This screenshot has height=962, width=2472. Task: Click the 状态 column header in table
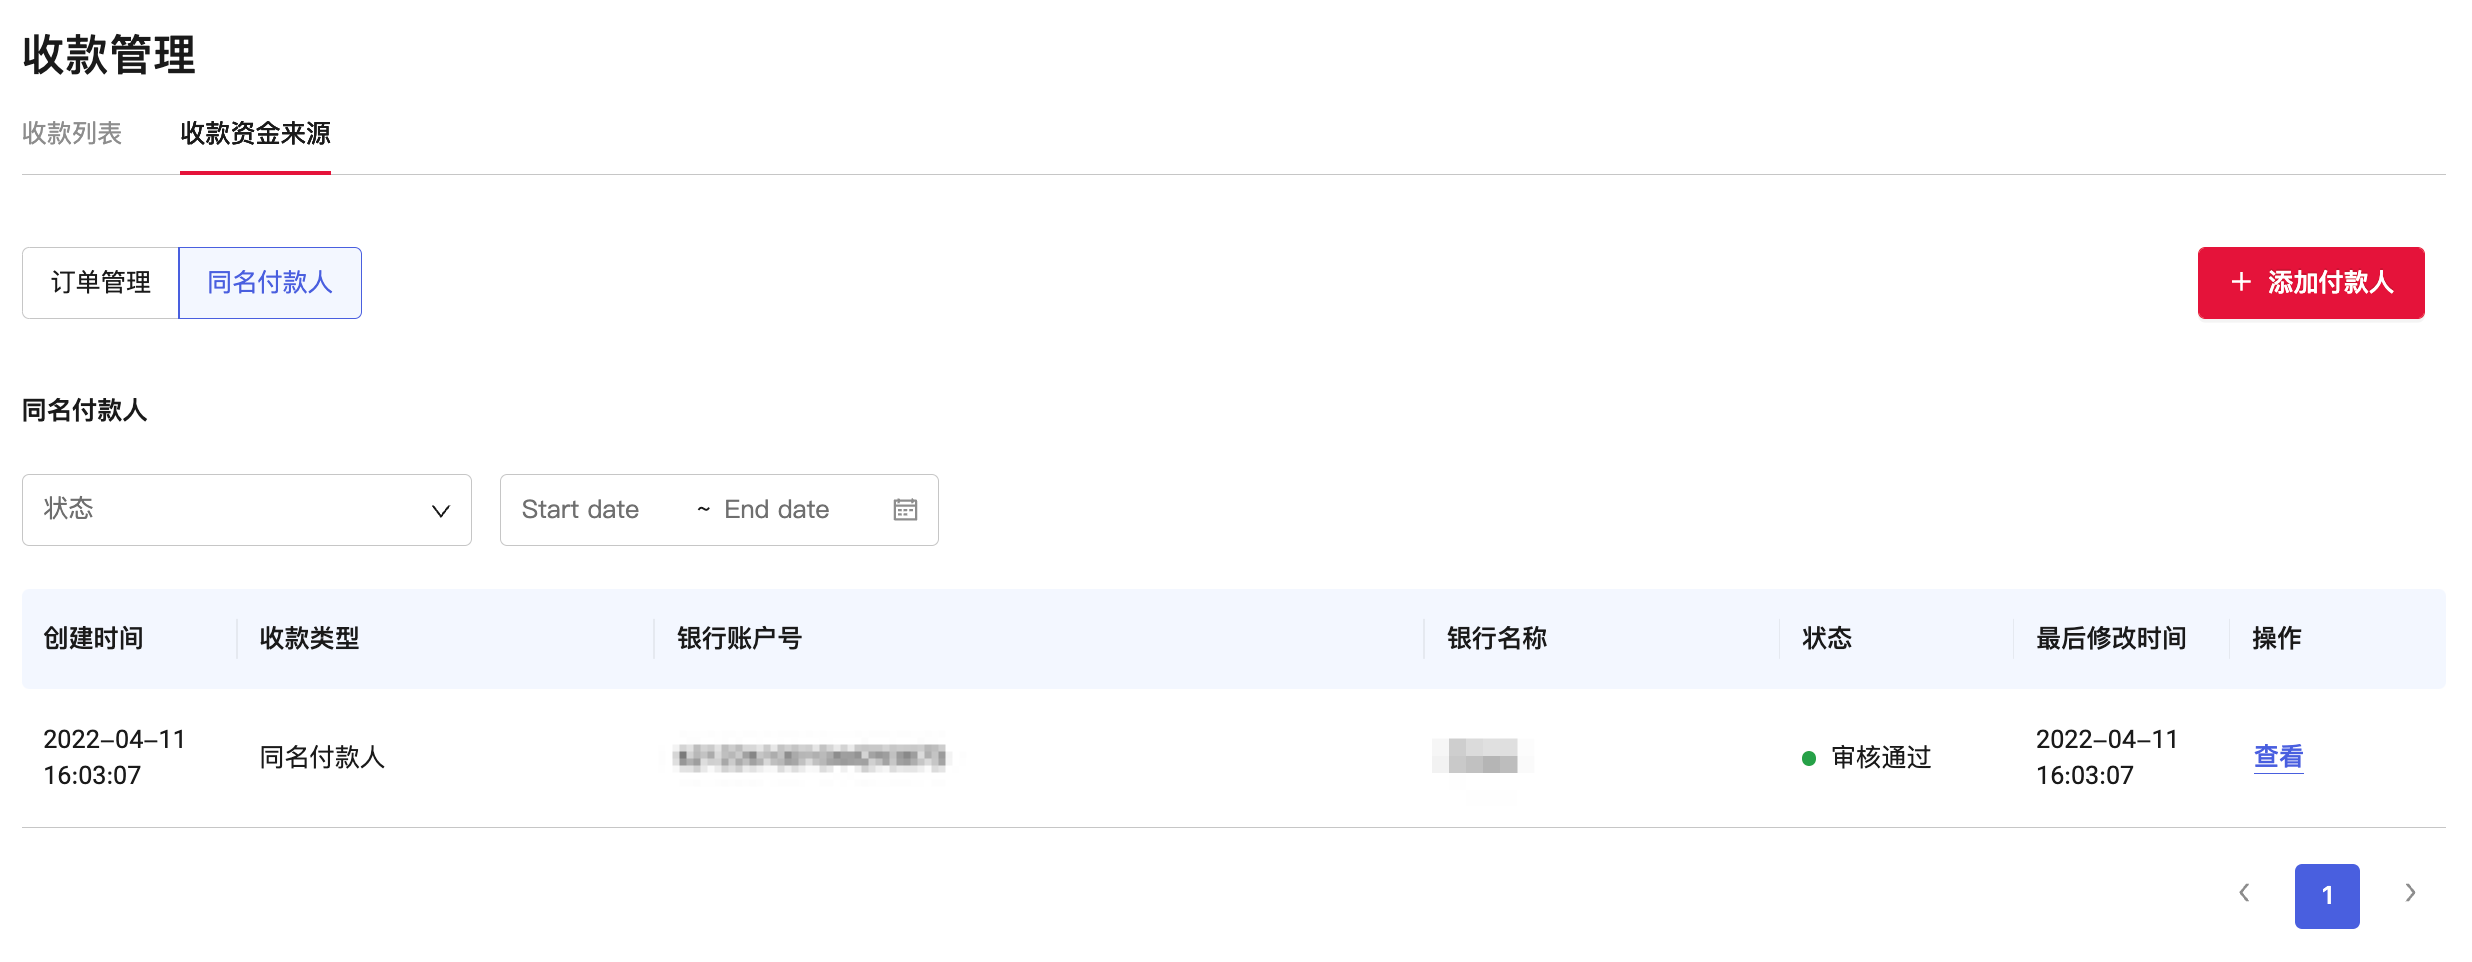[x=1827, y=638]
